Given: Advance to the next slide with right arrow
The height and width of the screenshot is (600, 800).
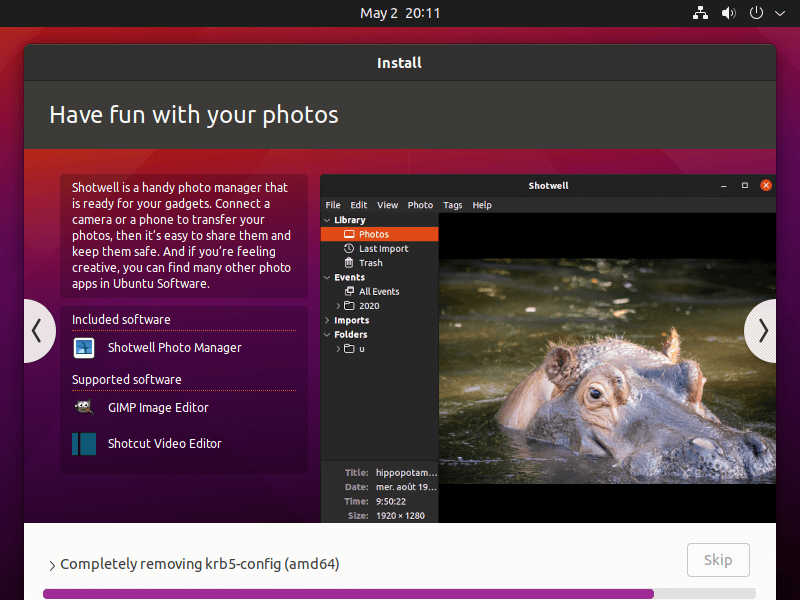Looking at the screenshot, I should click(761, 331).
